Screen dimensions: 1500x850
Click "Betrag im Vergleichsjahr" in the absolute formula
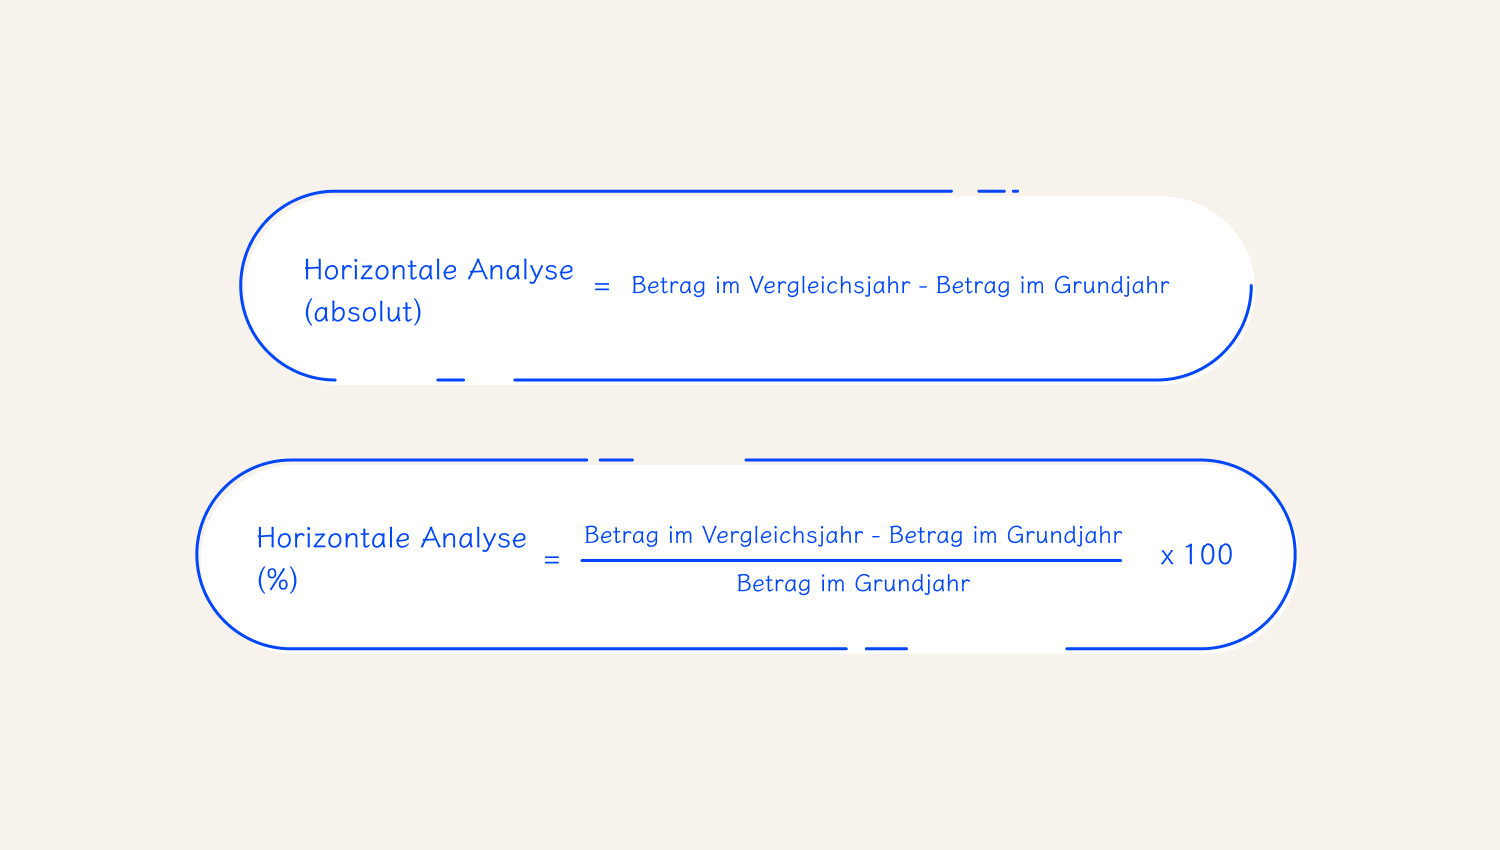coord(771,286)
